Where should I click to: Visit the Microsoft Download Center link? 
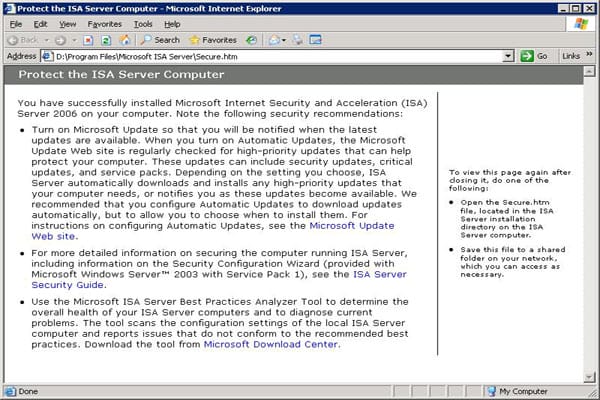pyautogui.click(x=270, y=344)
